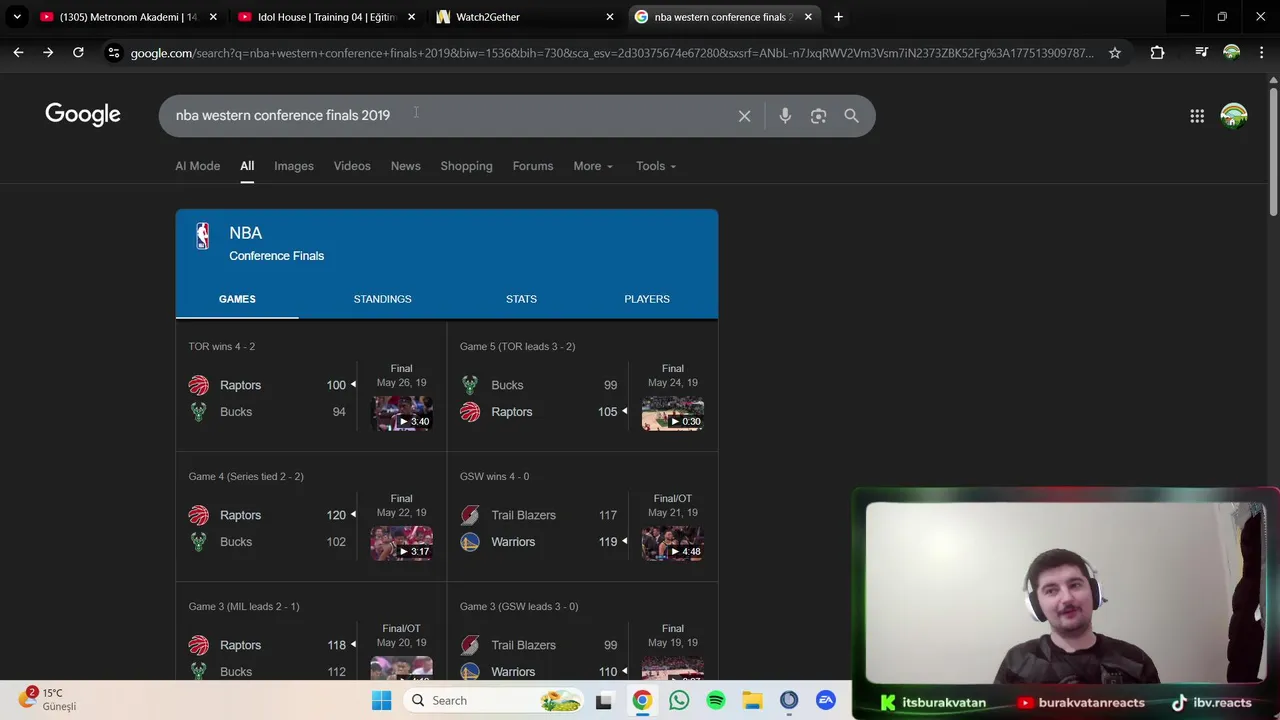Select the GAMES tab in NBA card
The image size is (1280, 720).
(x=237, y=299)
